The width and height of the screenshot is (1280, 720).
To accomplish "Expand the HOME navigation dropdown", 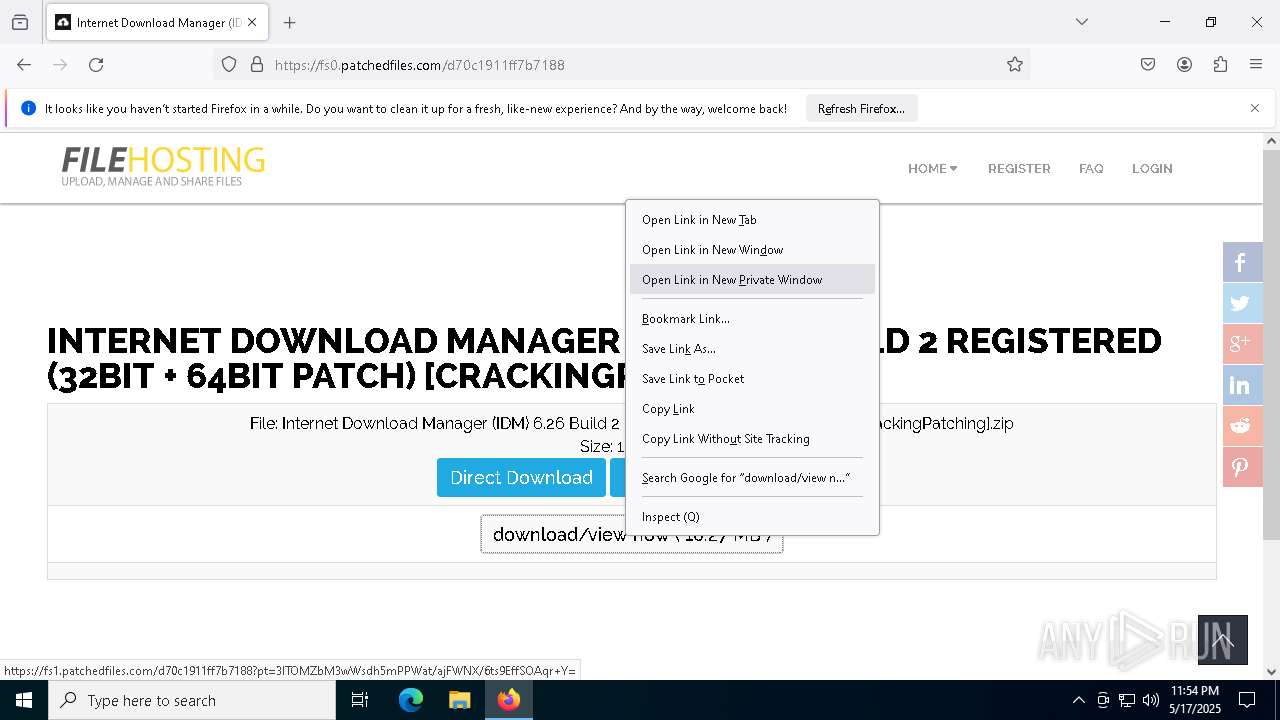I will pyautogui.click(x=932, y=169).
